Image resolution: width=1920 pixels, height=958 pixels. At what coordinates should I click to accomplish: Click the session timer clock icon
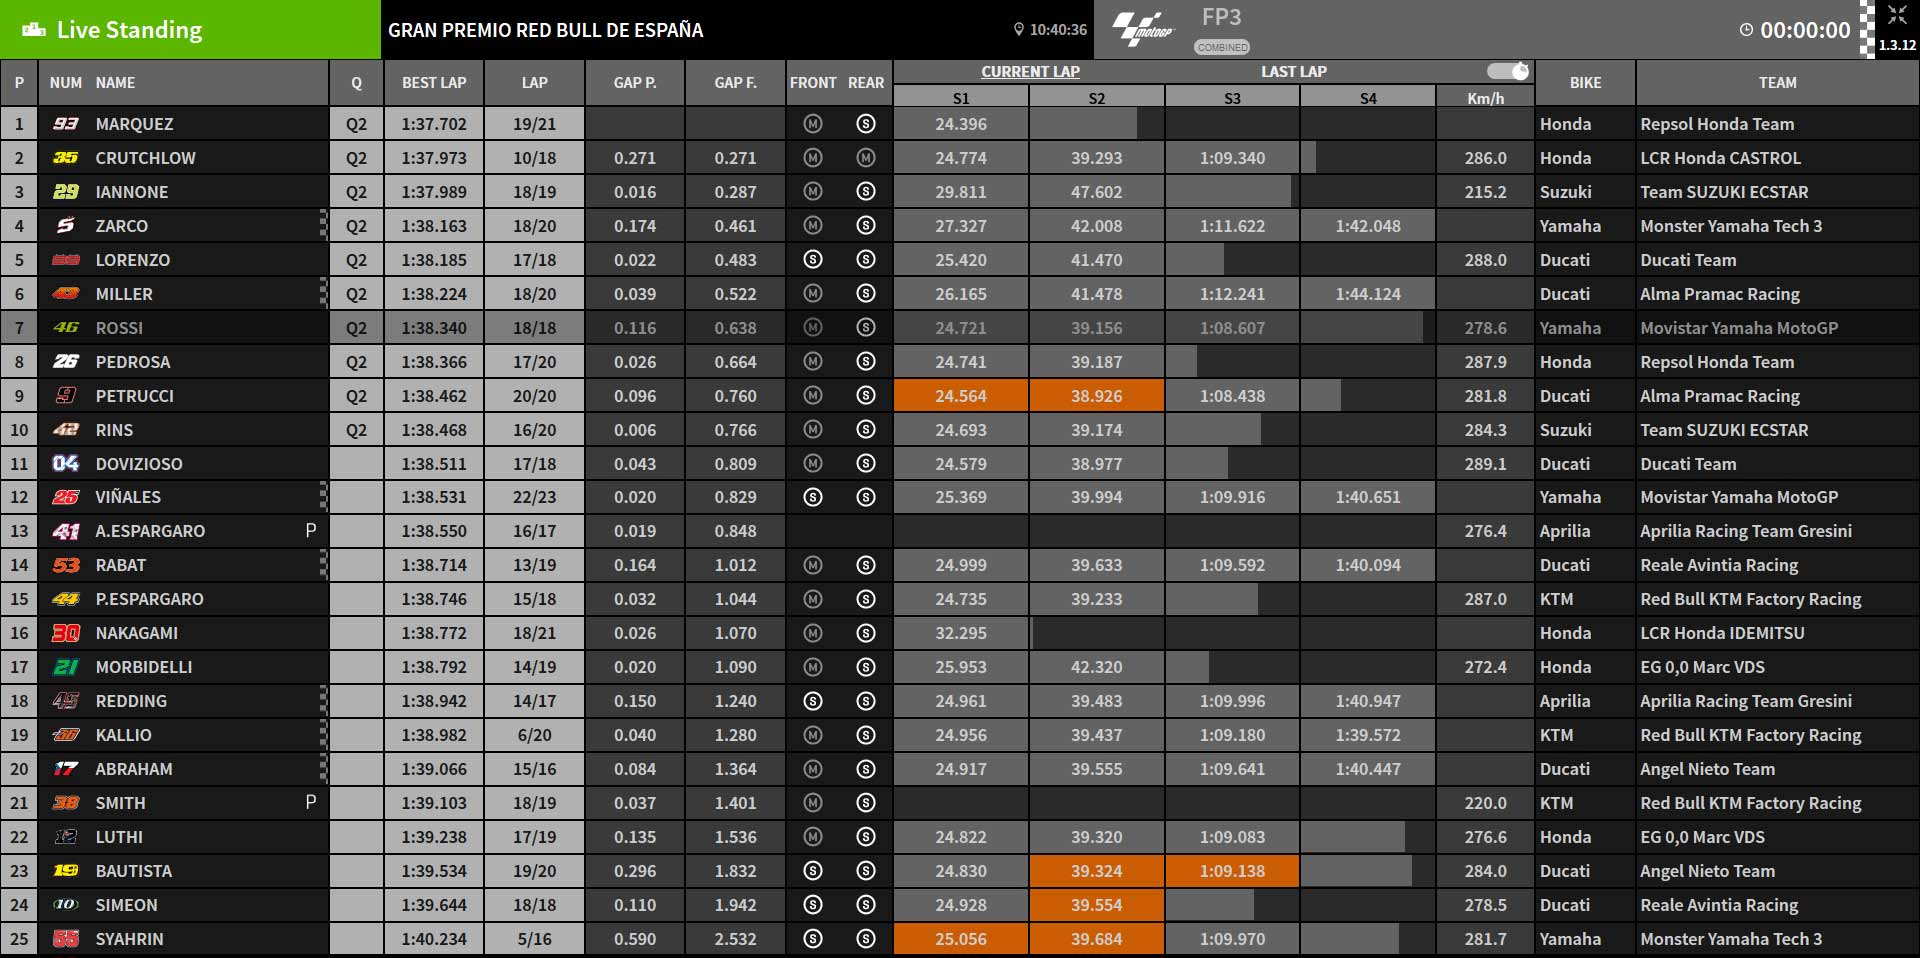(x=1746, y=30)
